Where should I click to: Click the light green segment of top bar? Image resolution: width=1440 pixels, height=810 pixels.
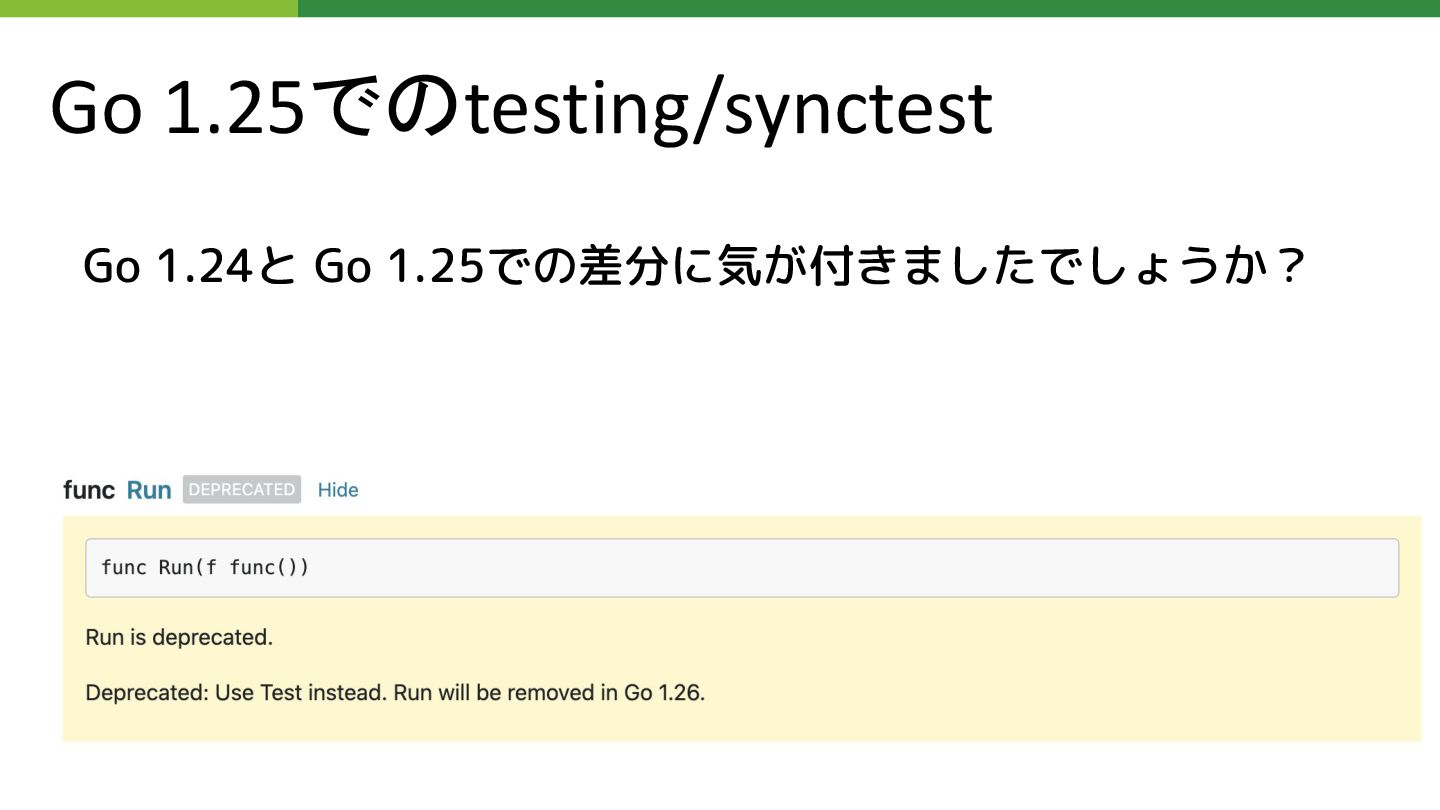click(x=148, y=8)
